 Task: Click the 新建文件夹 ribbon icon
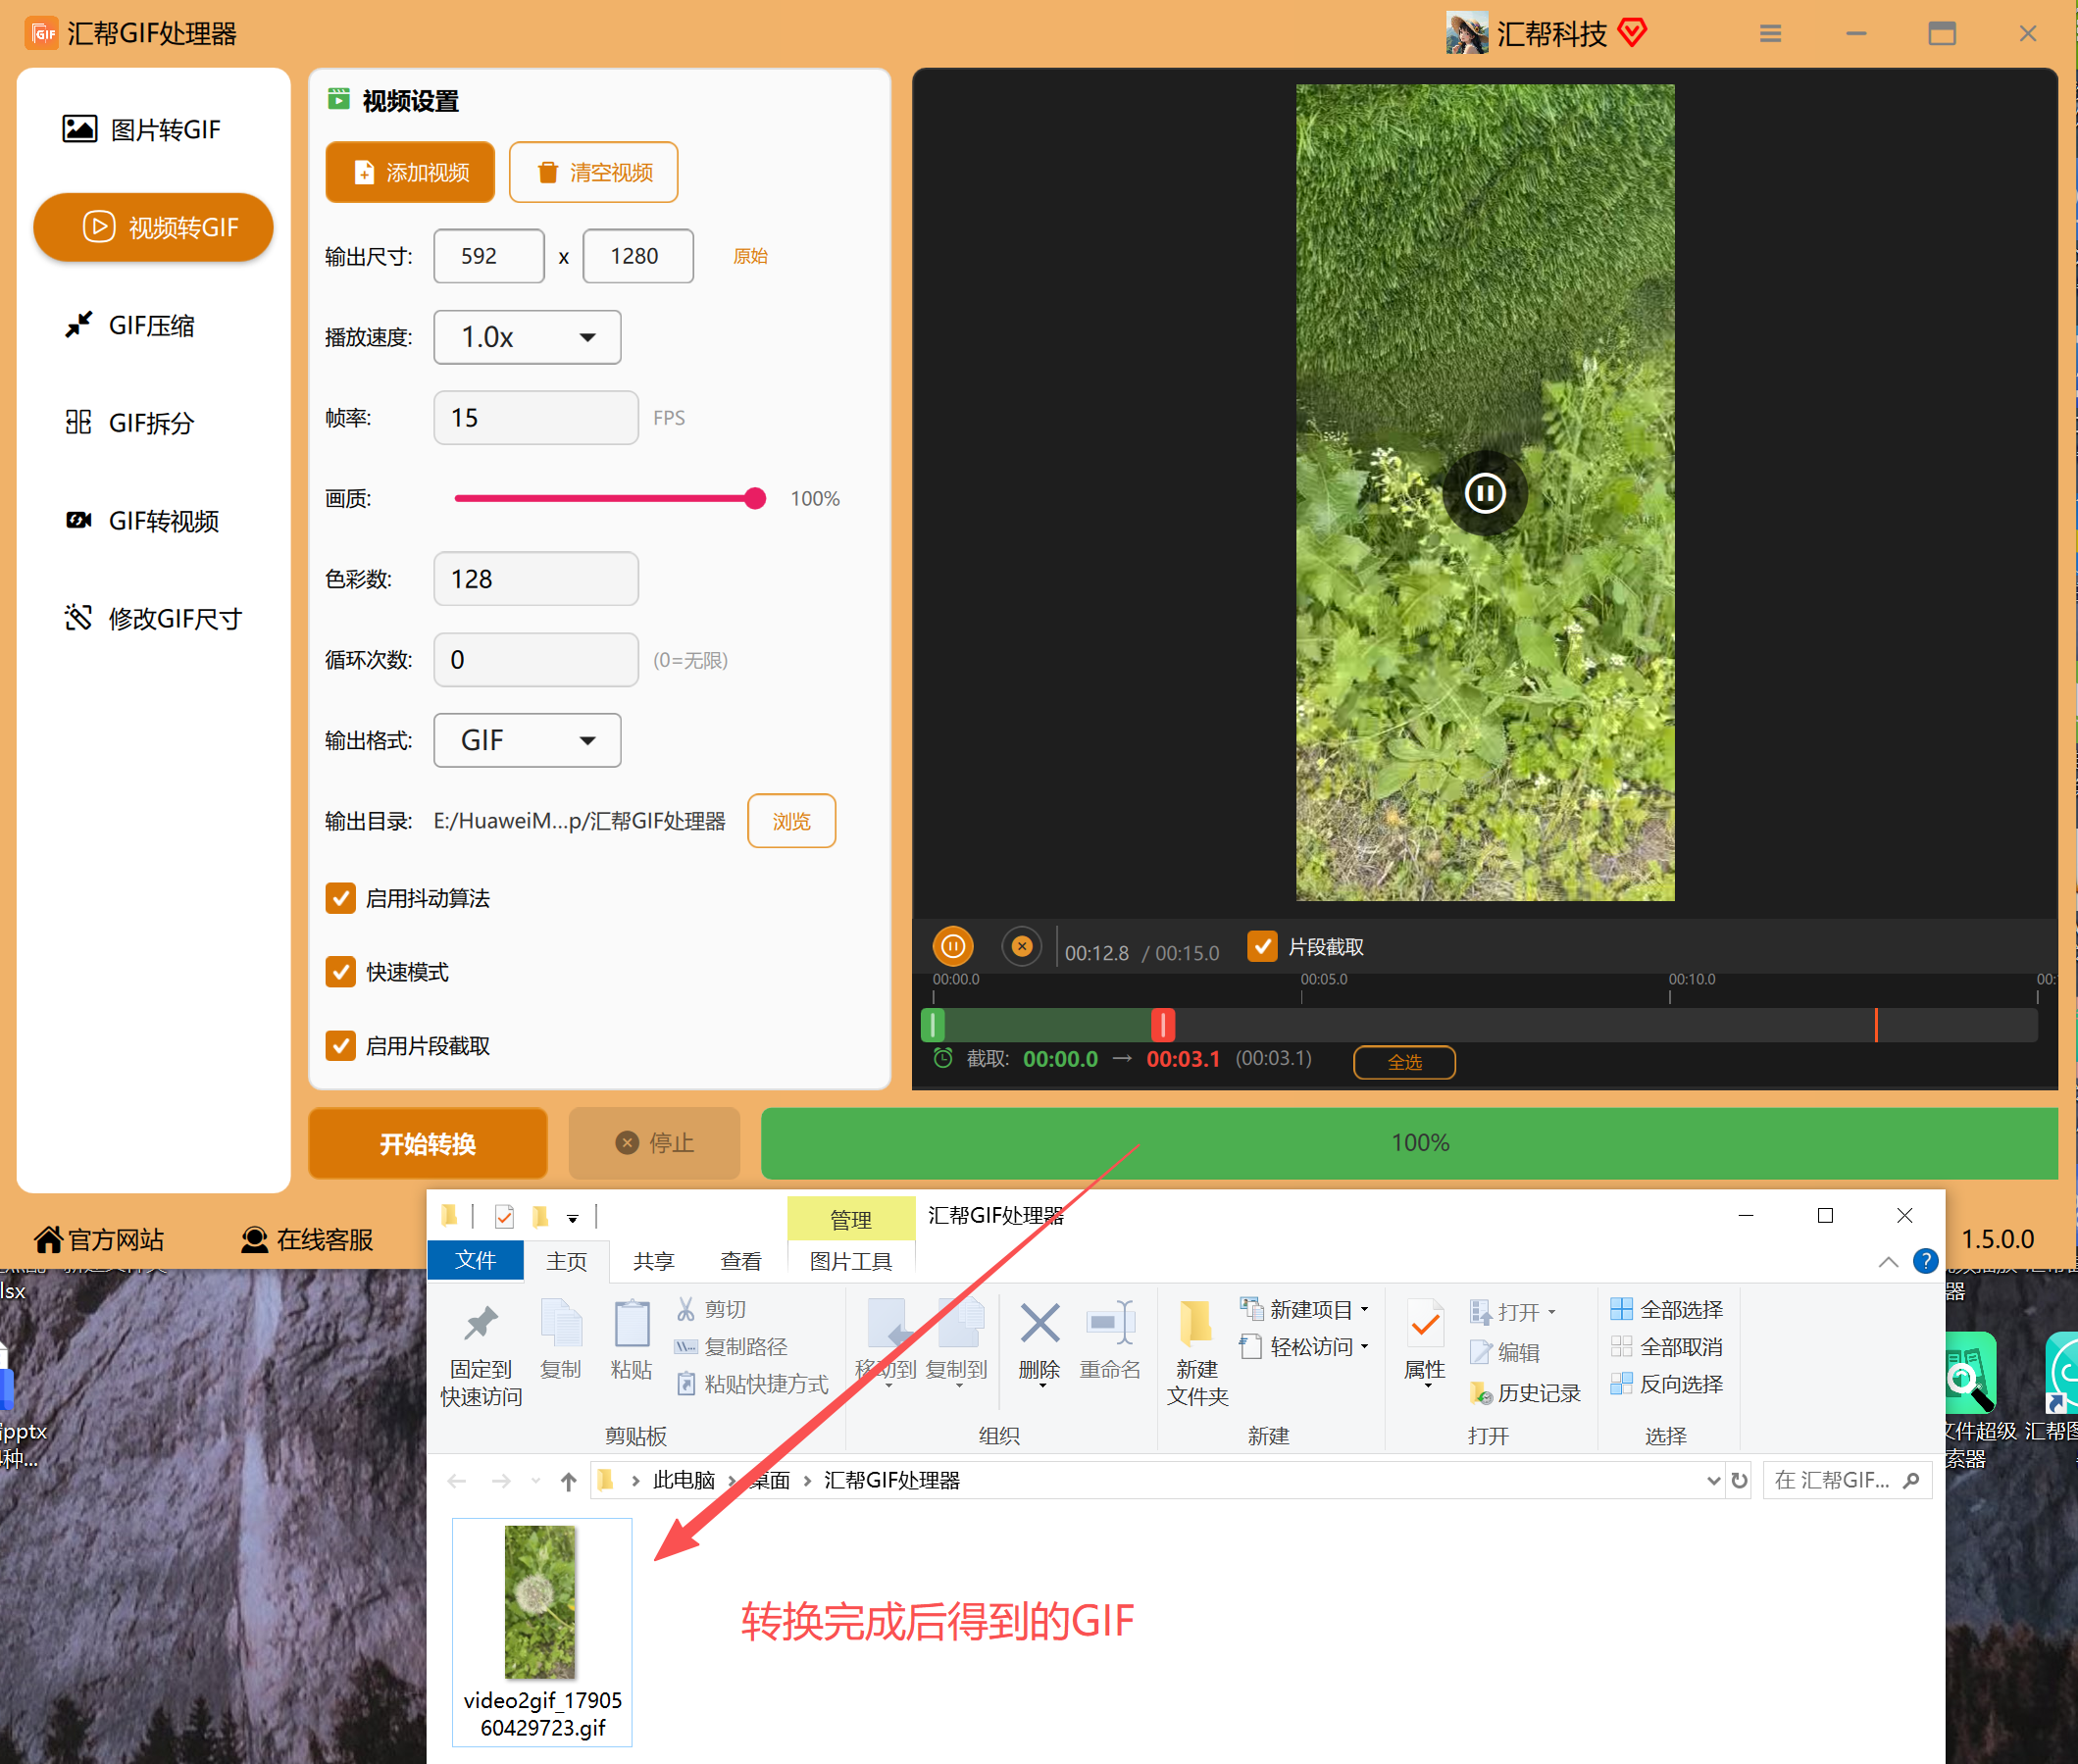pos(1197,1352)
